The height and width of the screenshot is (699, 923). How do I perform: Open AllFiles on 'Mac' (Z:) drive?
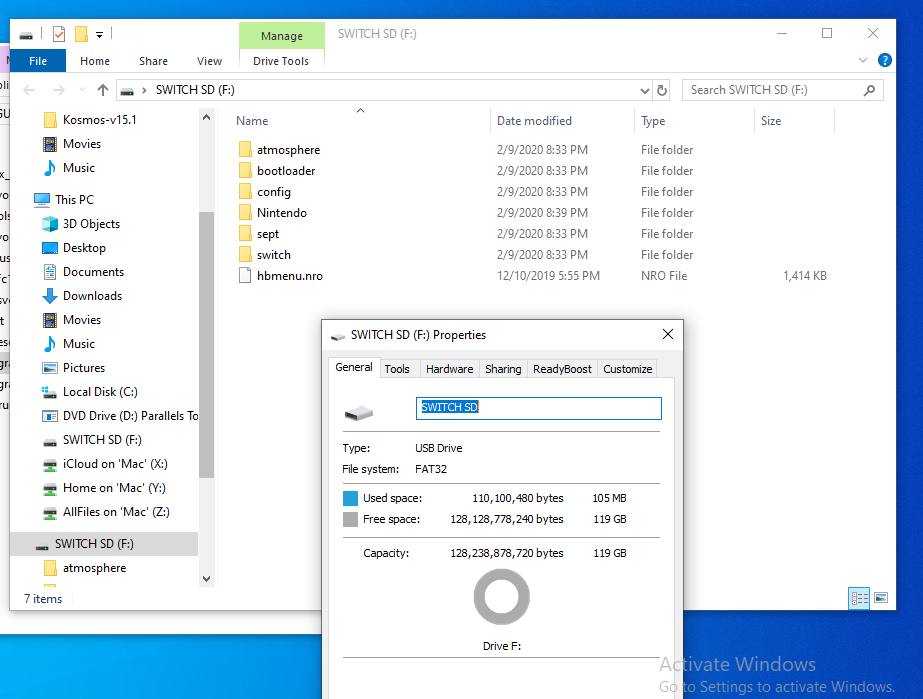pyautogui.click(x=116, y=512)
